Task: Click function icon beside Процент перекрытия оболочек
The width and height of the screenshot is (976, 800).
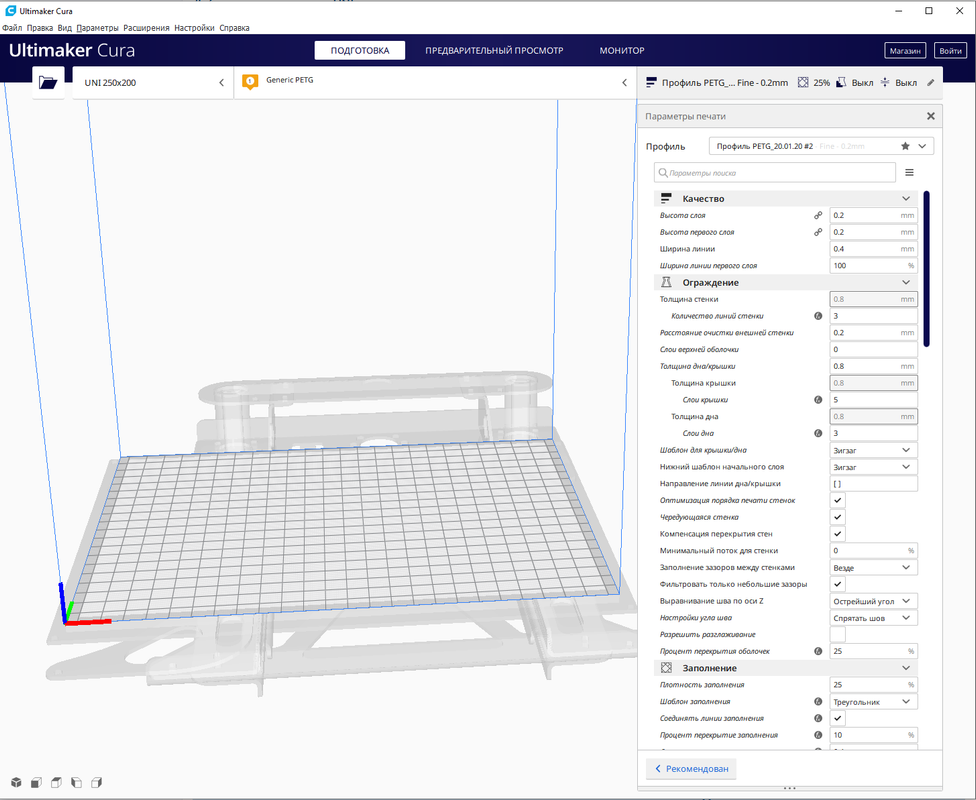Action: pos(818,651)
